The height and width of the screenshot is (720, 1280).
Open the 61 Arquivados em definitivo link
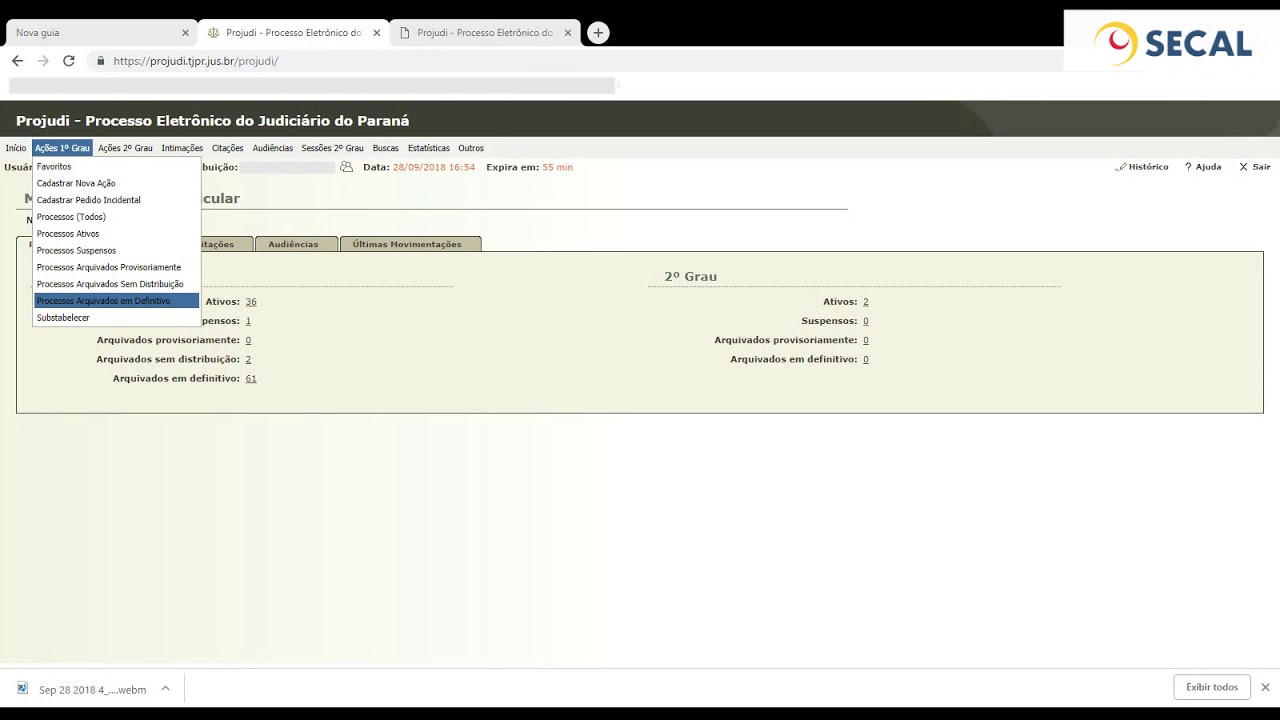(x=251, y=379)
